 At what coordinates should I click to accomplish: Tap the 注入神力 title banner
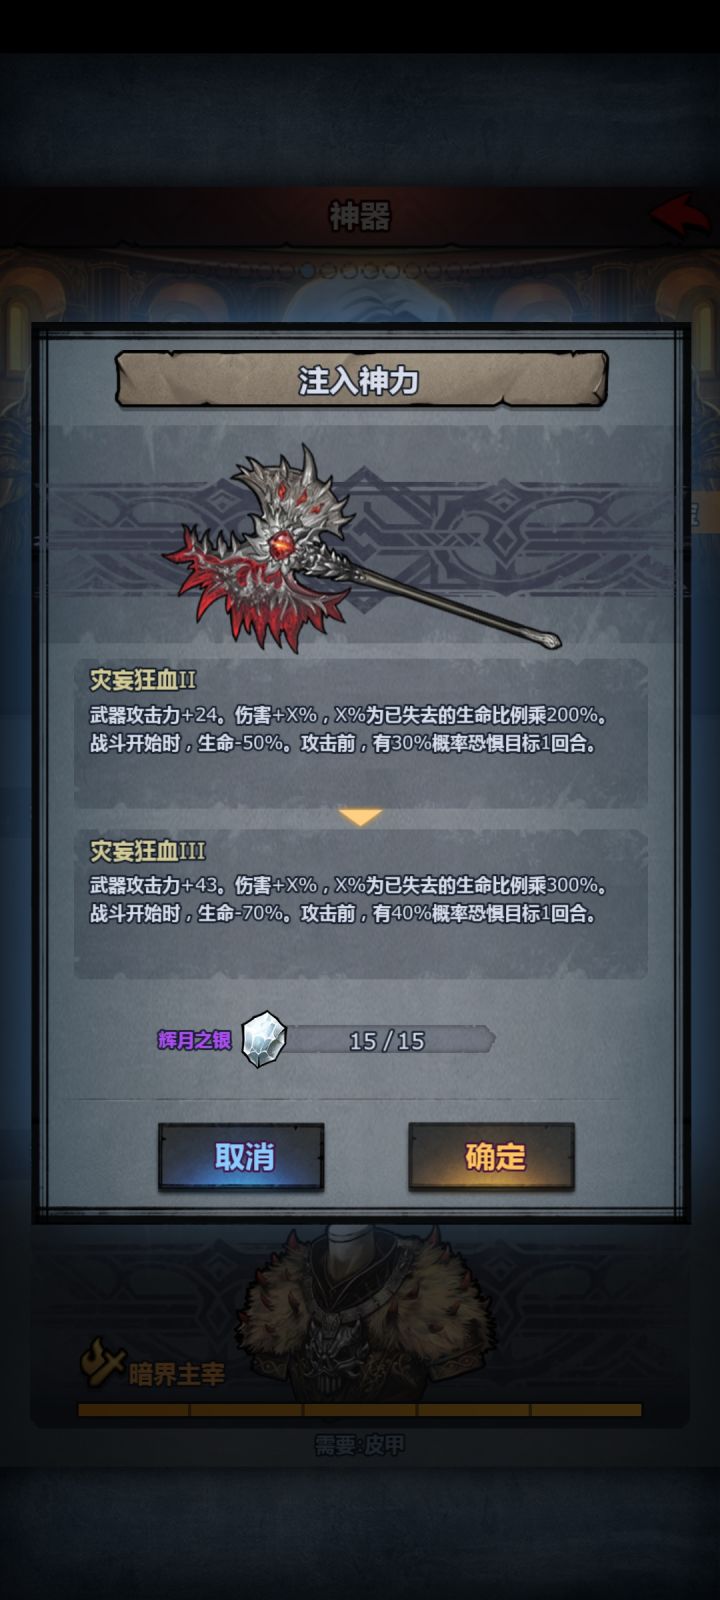(361, 380)
